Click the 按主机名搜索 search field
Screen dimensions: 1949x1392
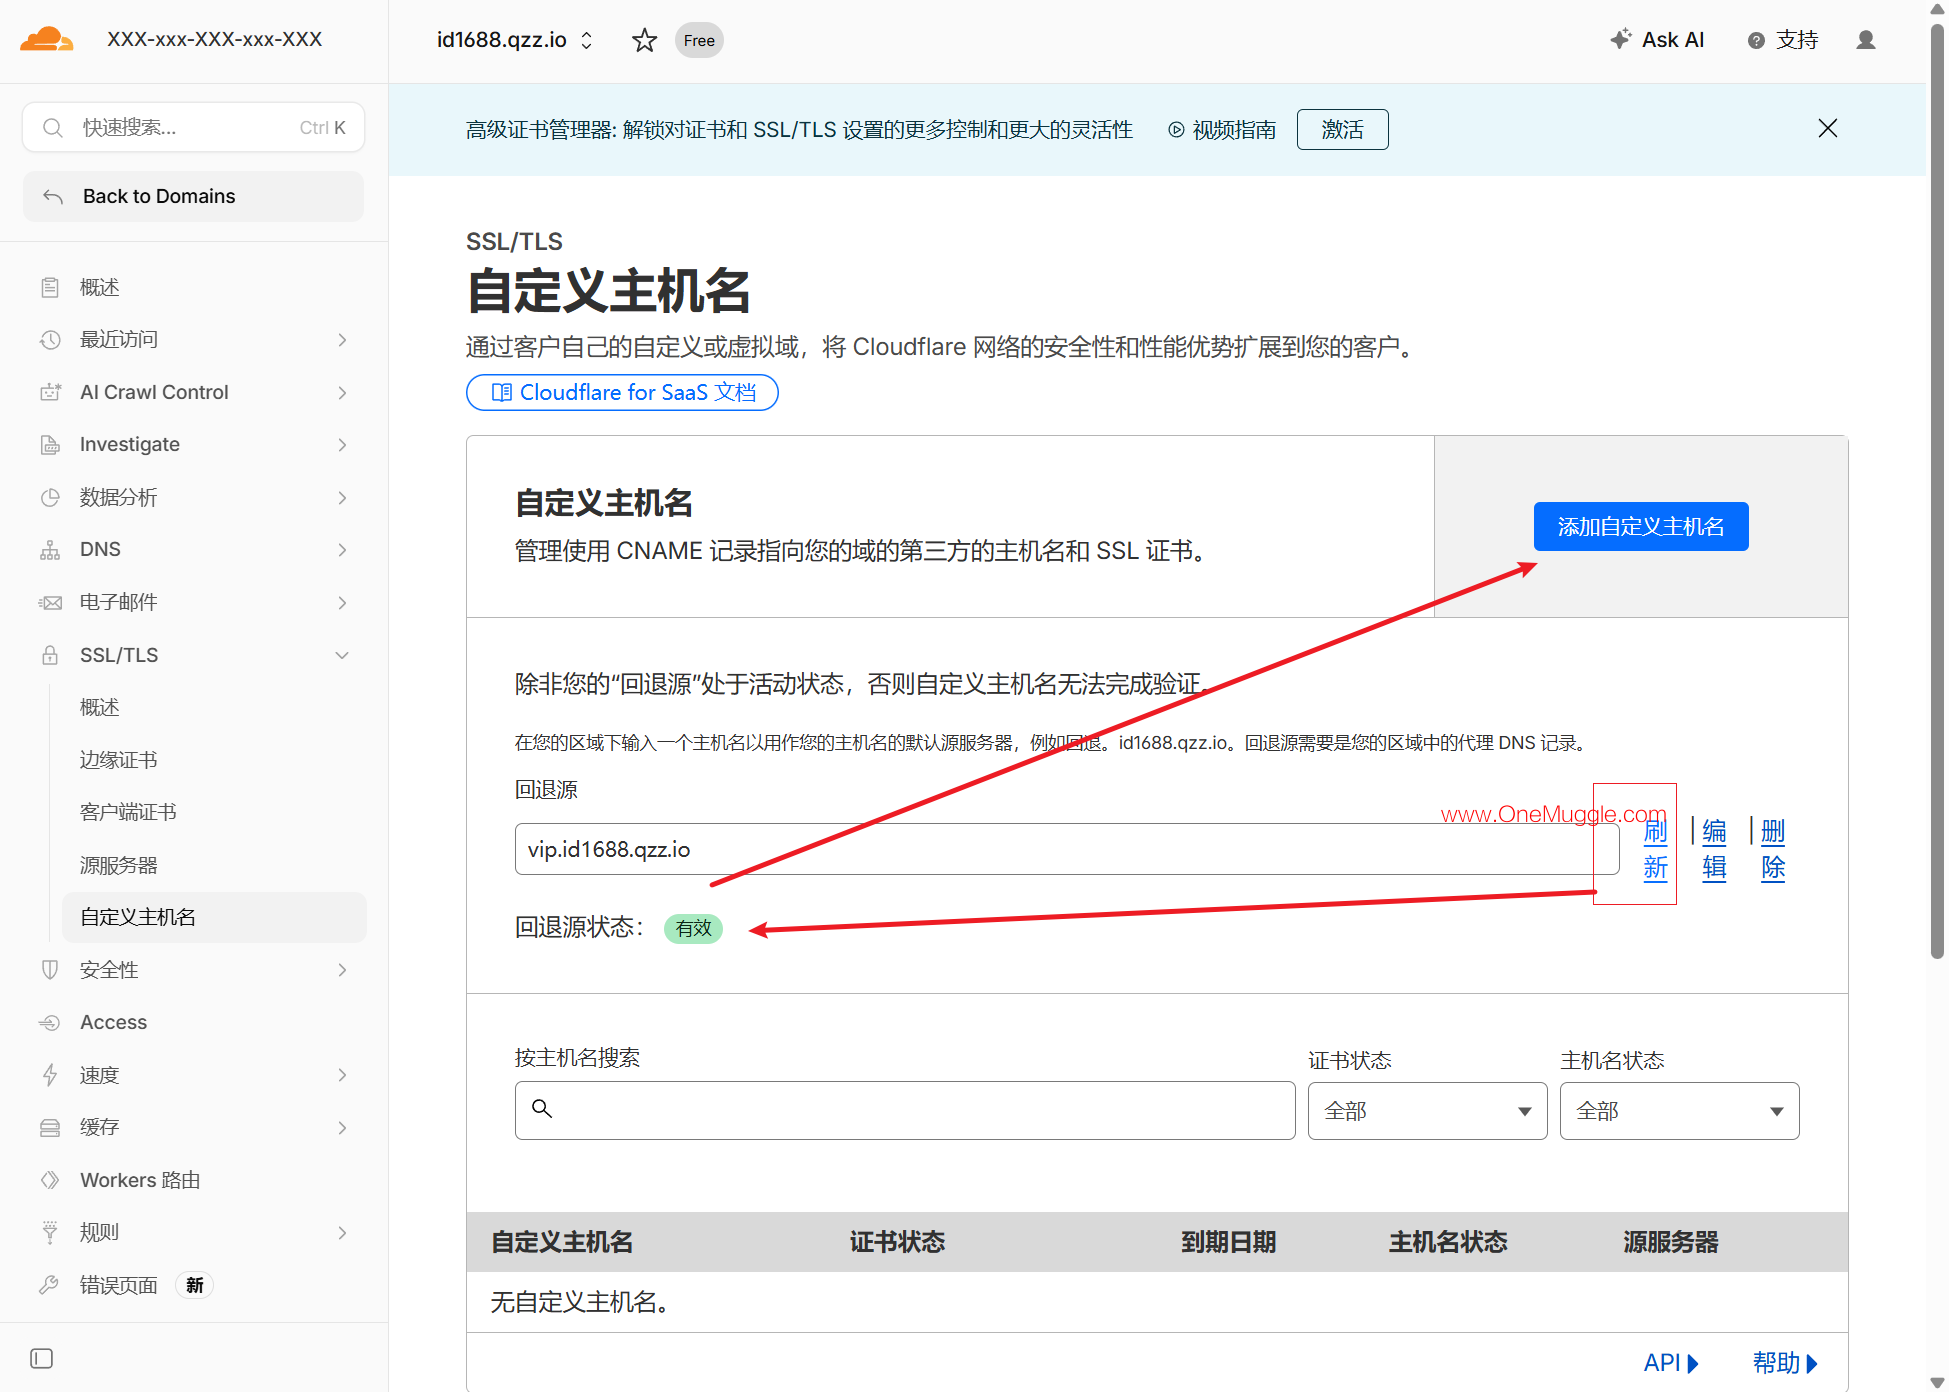[905, 1110]
